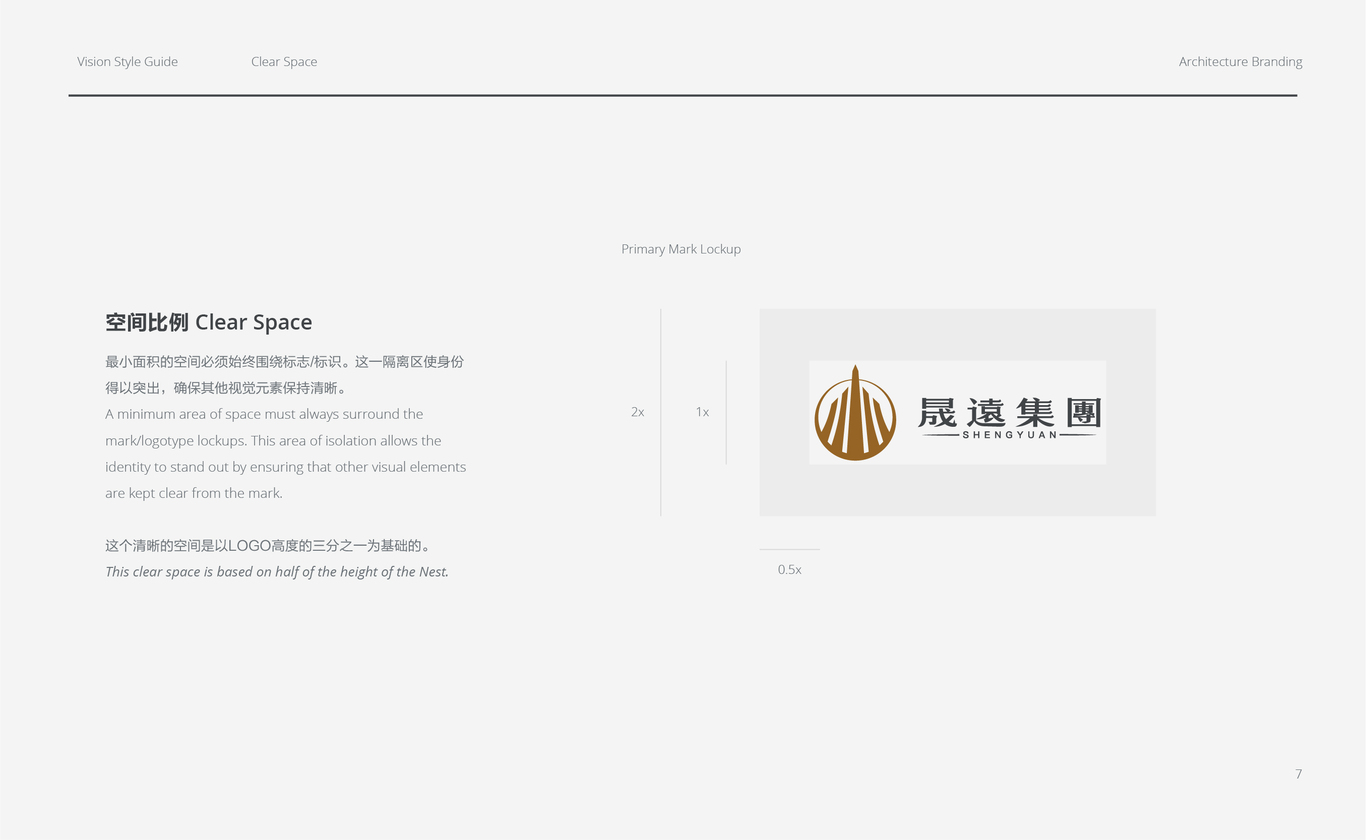
Task: Click the line 'are kept clear from the mark.'
Action: tap(194, 493)
